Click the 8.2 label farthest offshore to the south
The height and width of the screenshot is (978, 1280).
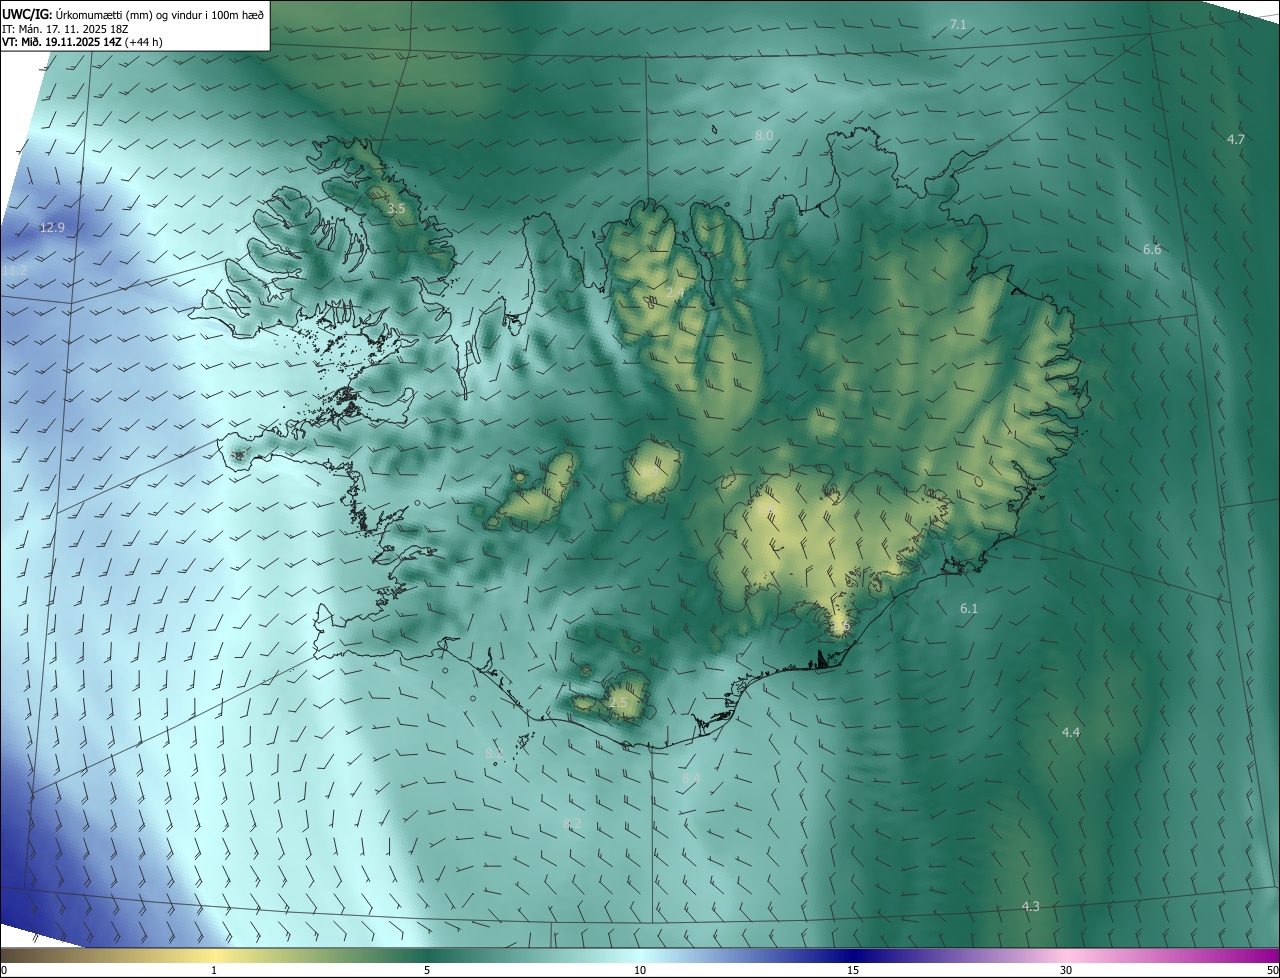coord(572,824)
